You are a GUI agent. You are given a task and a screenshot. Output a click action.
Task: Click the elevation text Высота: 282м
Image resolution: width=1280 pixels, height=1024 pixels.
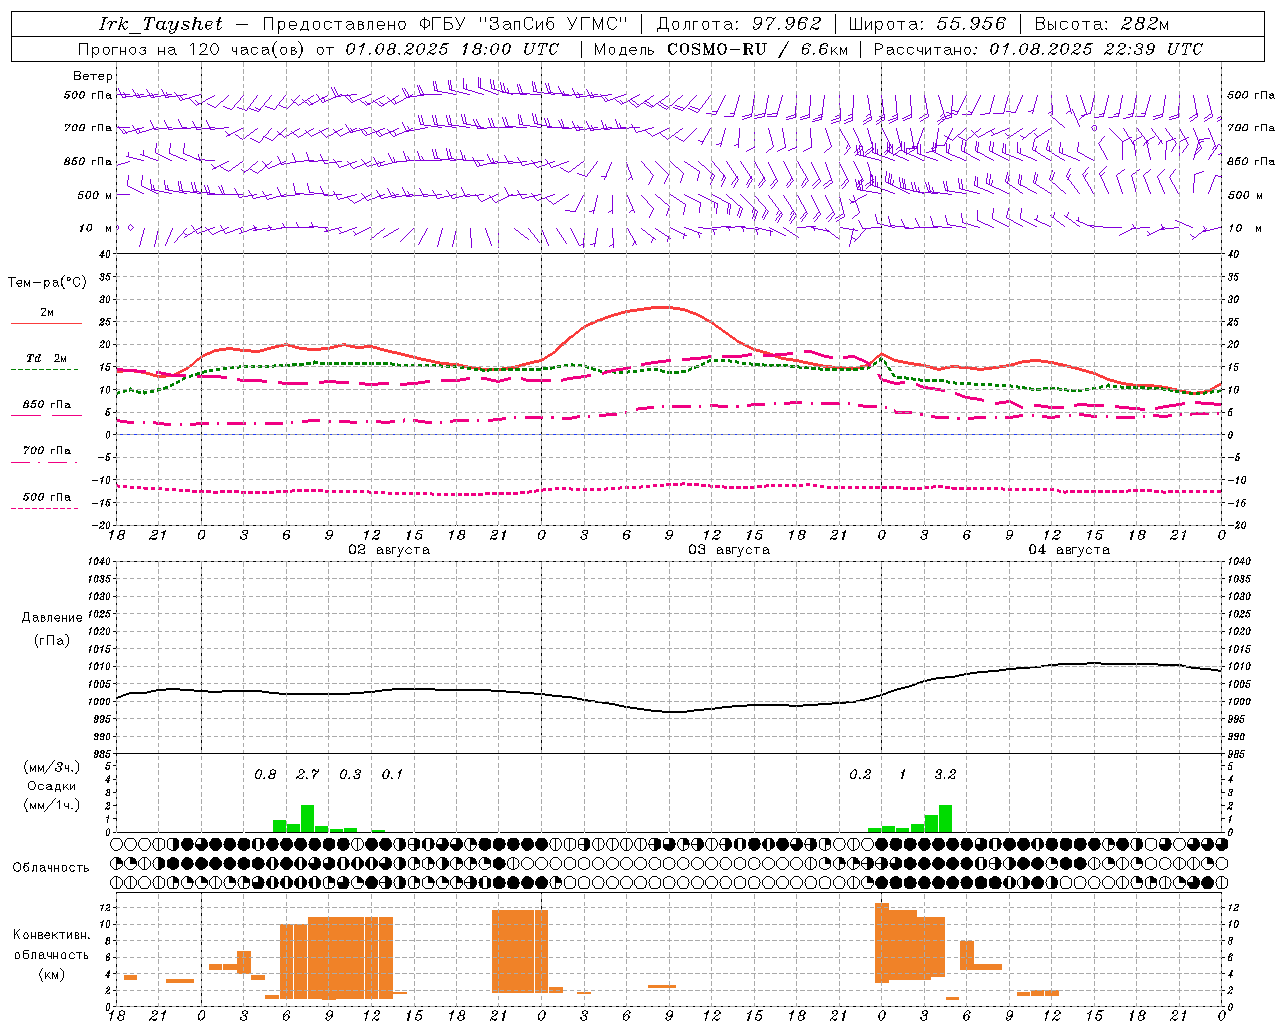tap(1101, 24)
